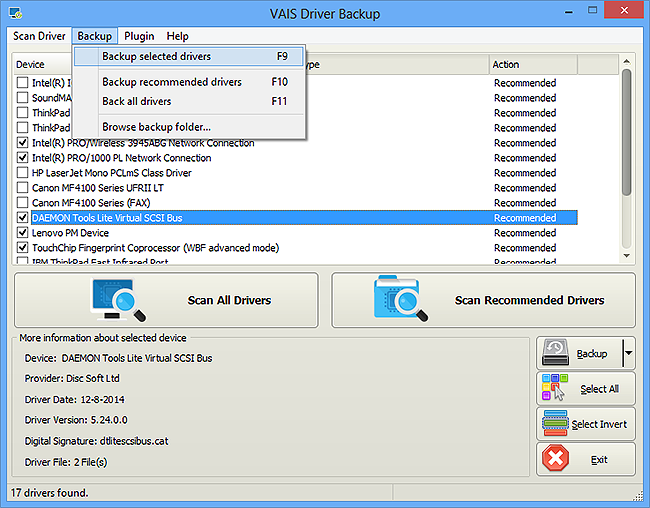Check the first Intel(R) device checkbox

click(x=22, y=83)
